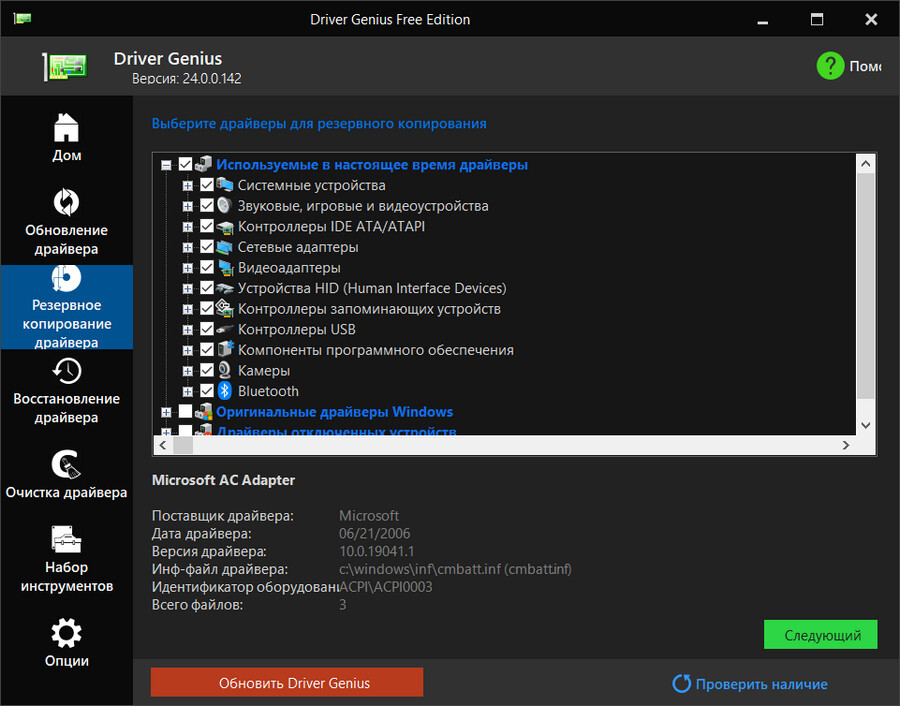Click the sound devices speaker icon

pyautogui.click(x=224, y=205)
